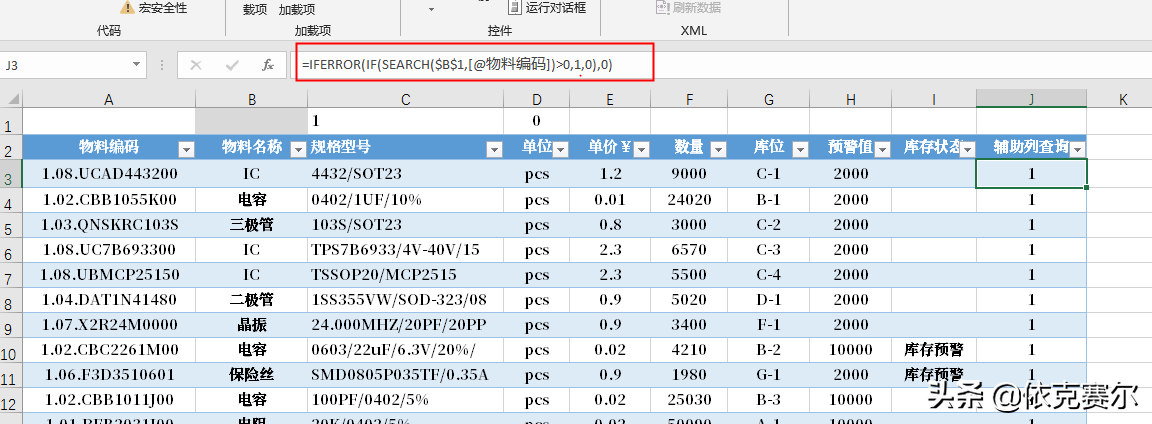This screenshot has width=1152, height=424.
Task: Select column header H
Action: pyautogui.click(x=850, y=99)
